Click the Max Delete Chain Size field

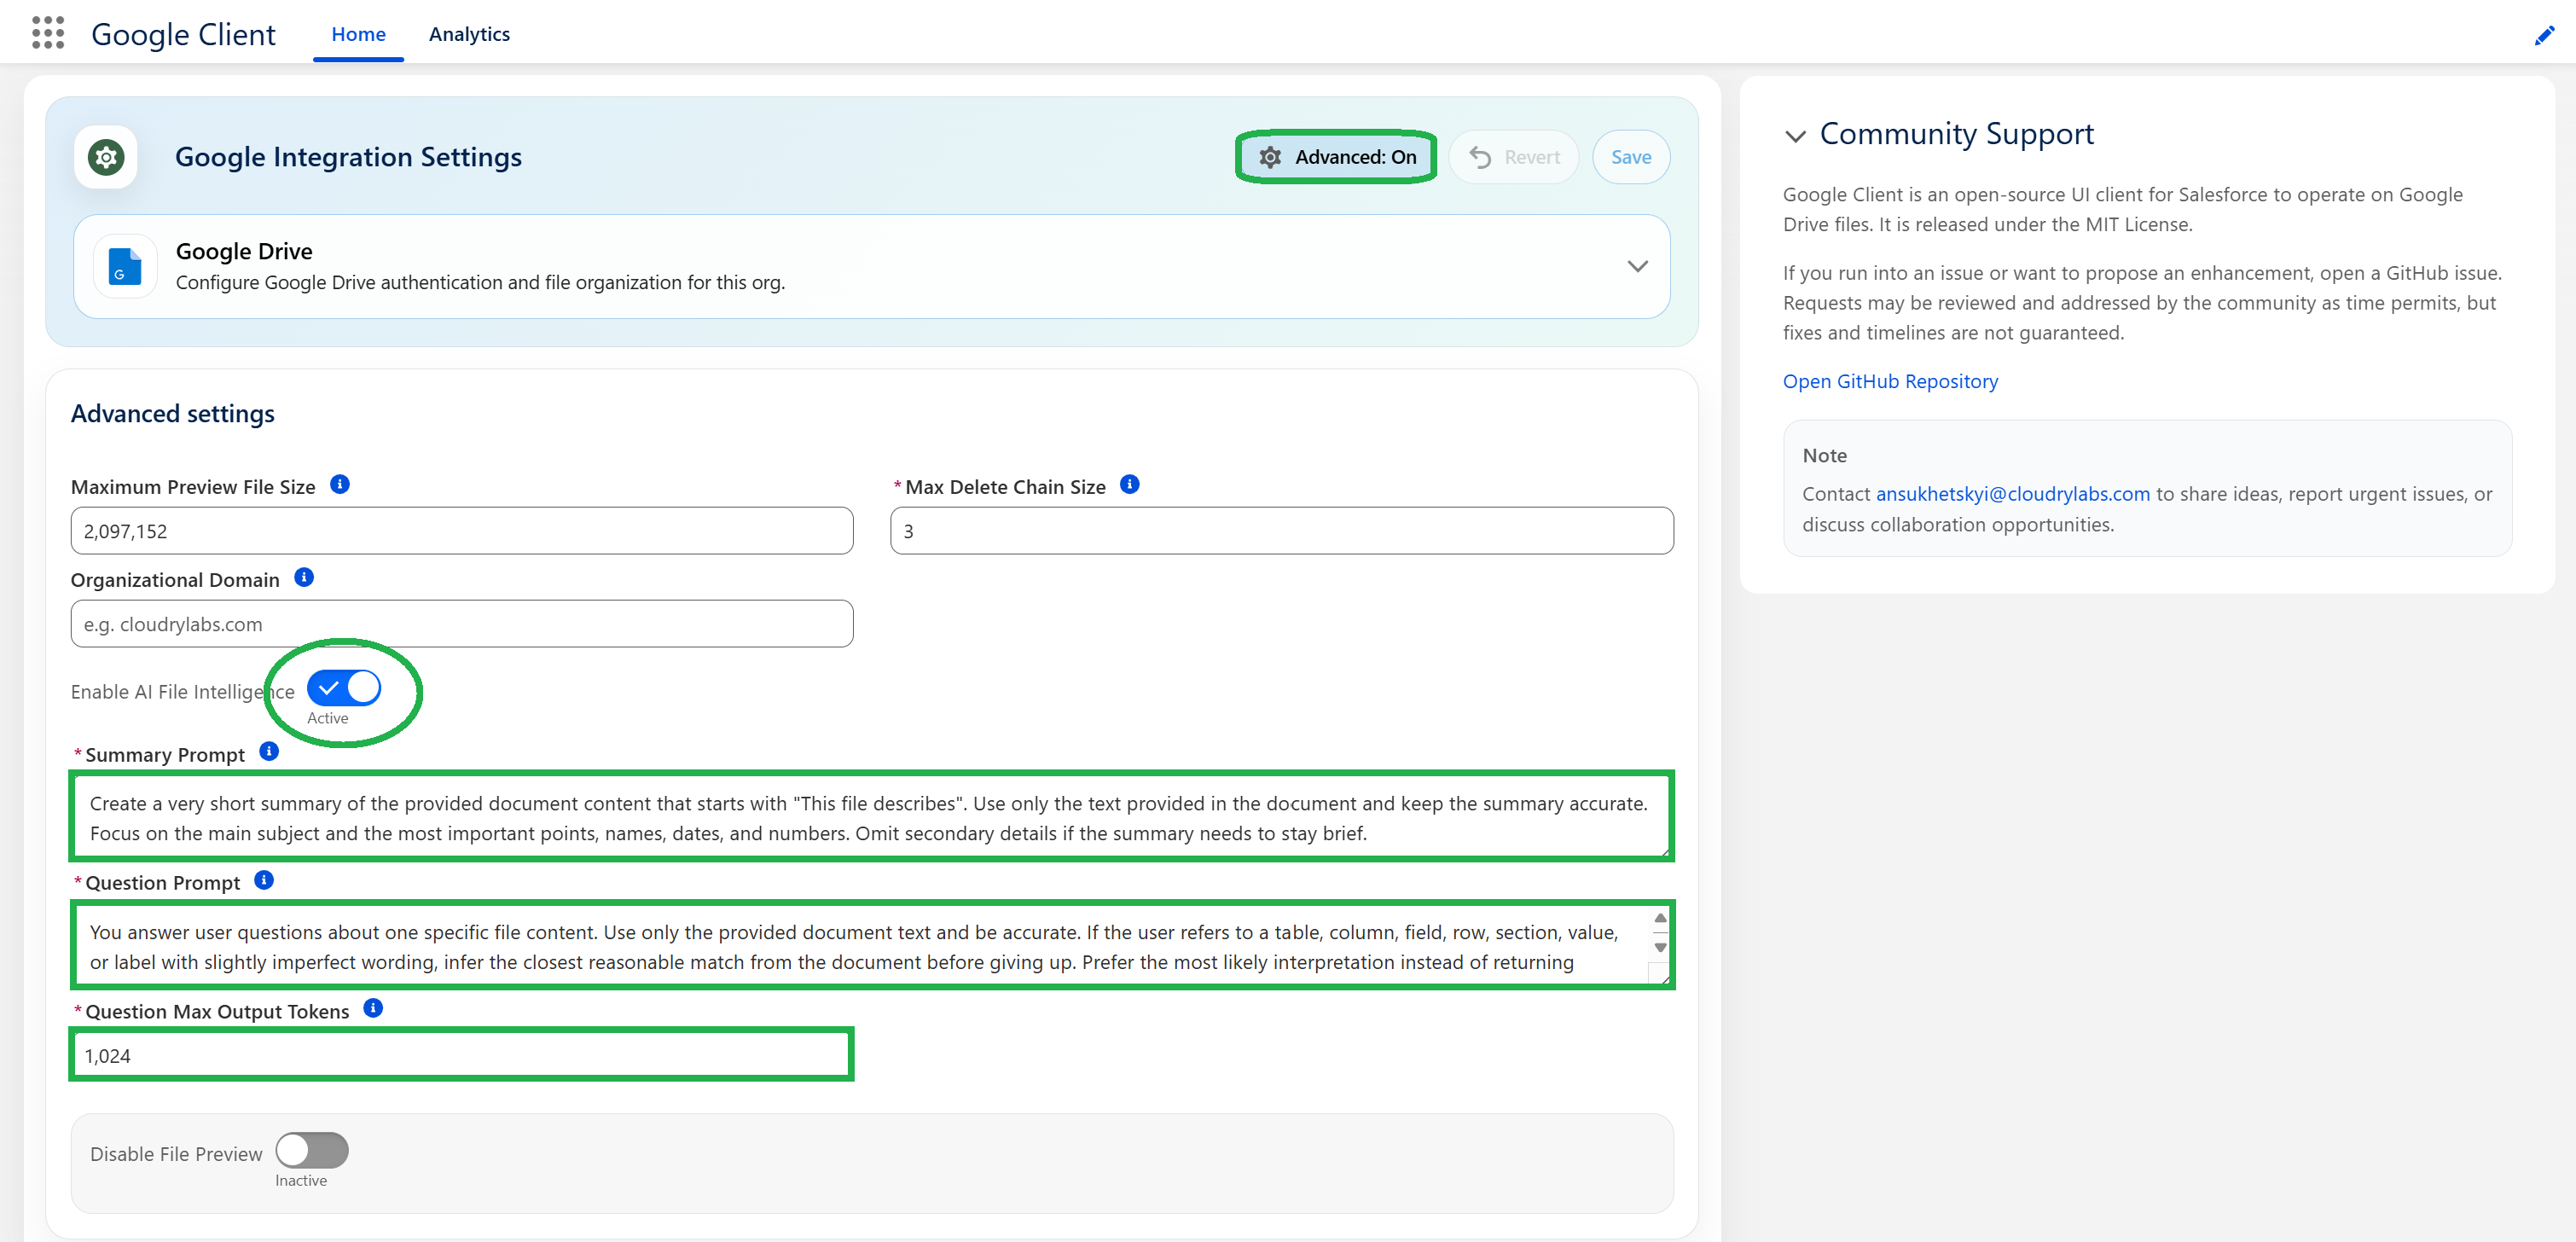tap(1282, 531)
